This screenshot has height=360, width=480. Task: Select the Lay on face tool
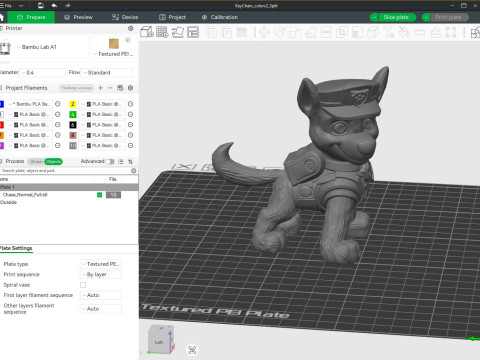(311, 32)
